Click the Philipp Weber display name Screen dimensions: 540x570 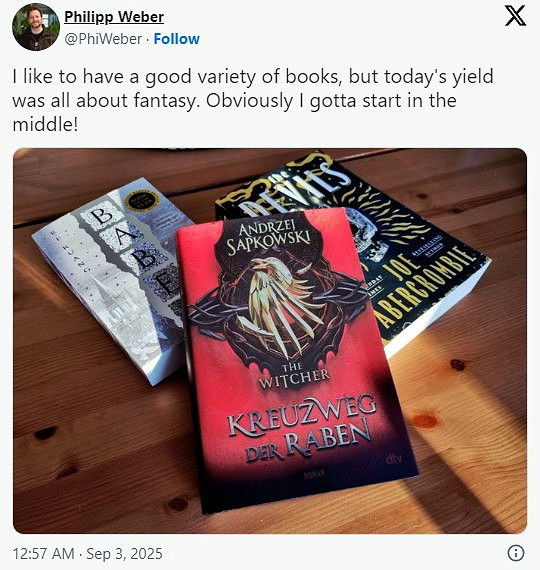click(x=114, y=17)
